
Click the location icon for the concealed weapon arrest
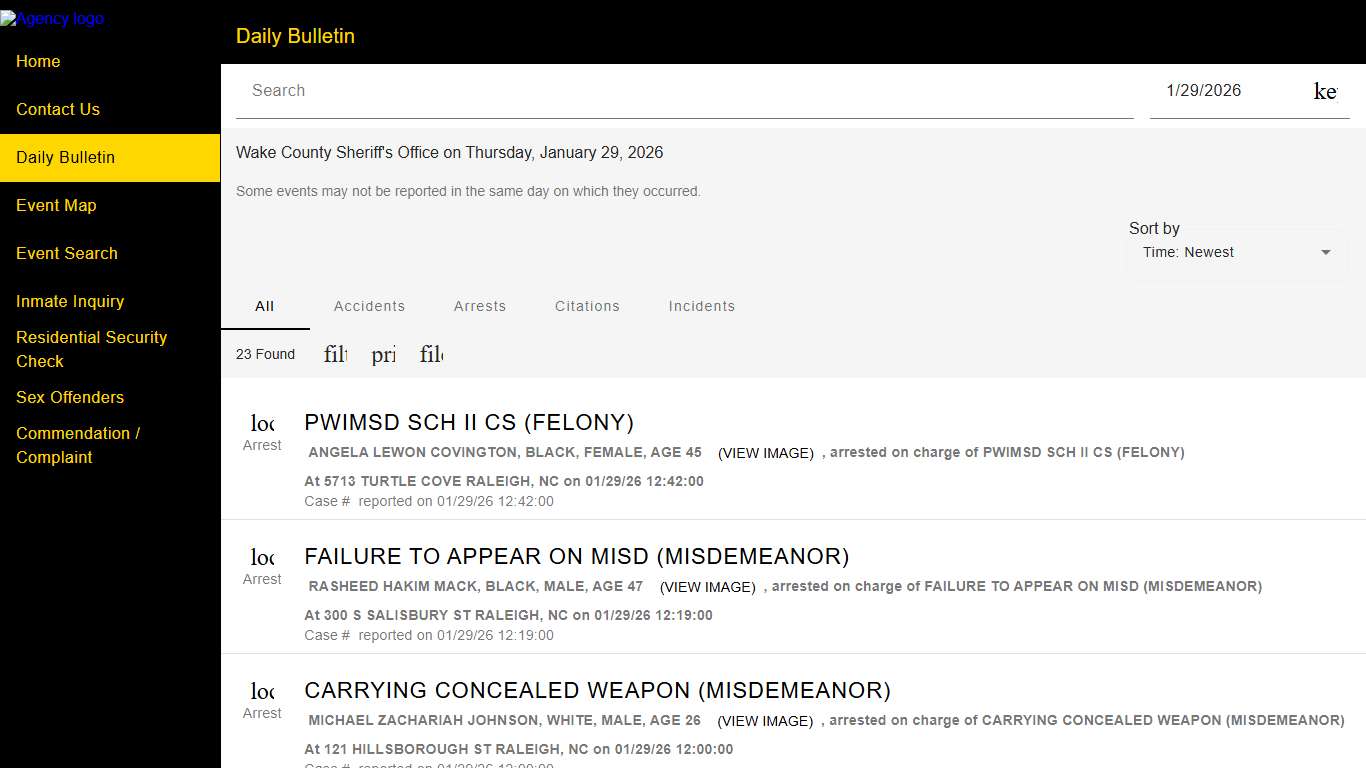tap(261, 691)
